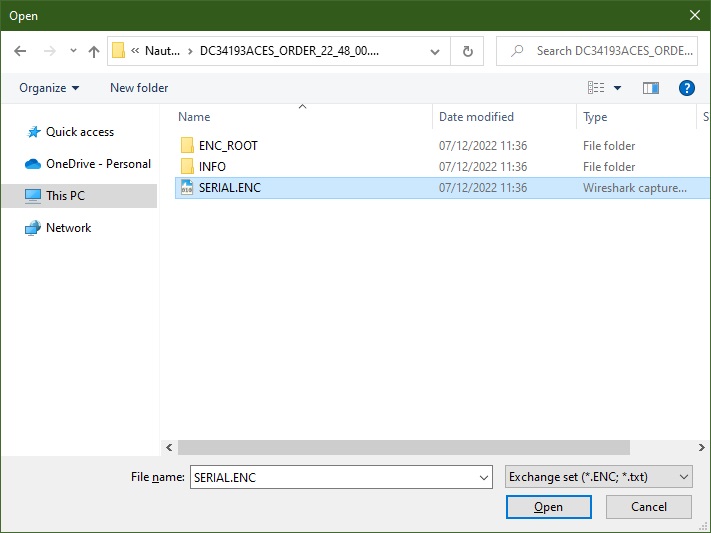Select Quick access in sidebar

click(80, 132)
